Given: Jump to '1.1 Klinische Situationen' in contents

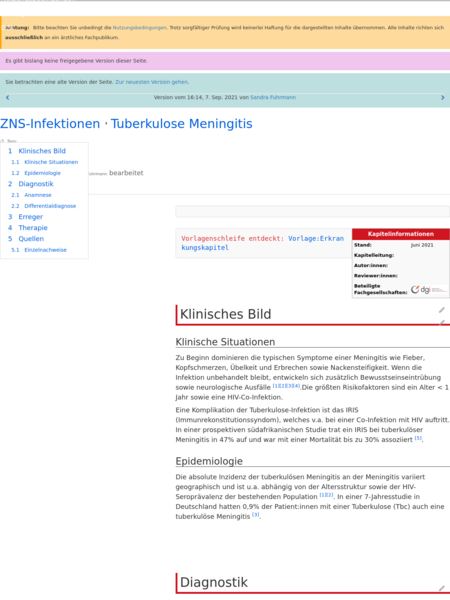Looking at the screenshot, I should pos(45,162).
